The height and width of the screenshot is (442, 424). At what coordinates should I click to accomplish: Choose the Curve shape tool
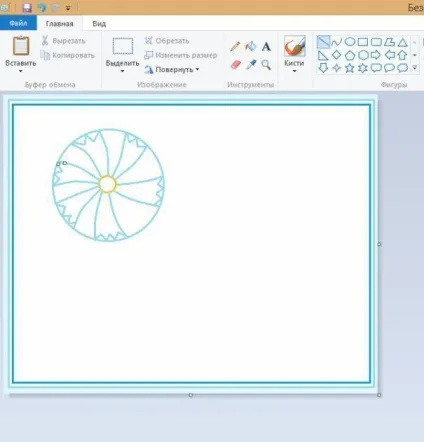click(x=337, y=42)
